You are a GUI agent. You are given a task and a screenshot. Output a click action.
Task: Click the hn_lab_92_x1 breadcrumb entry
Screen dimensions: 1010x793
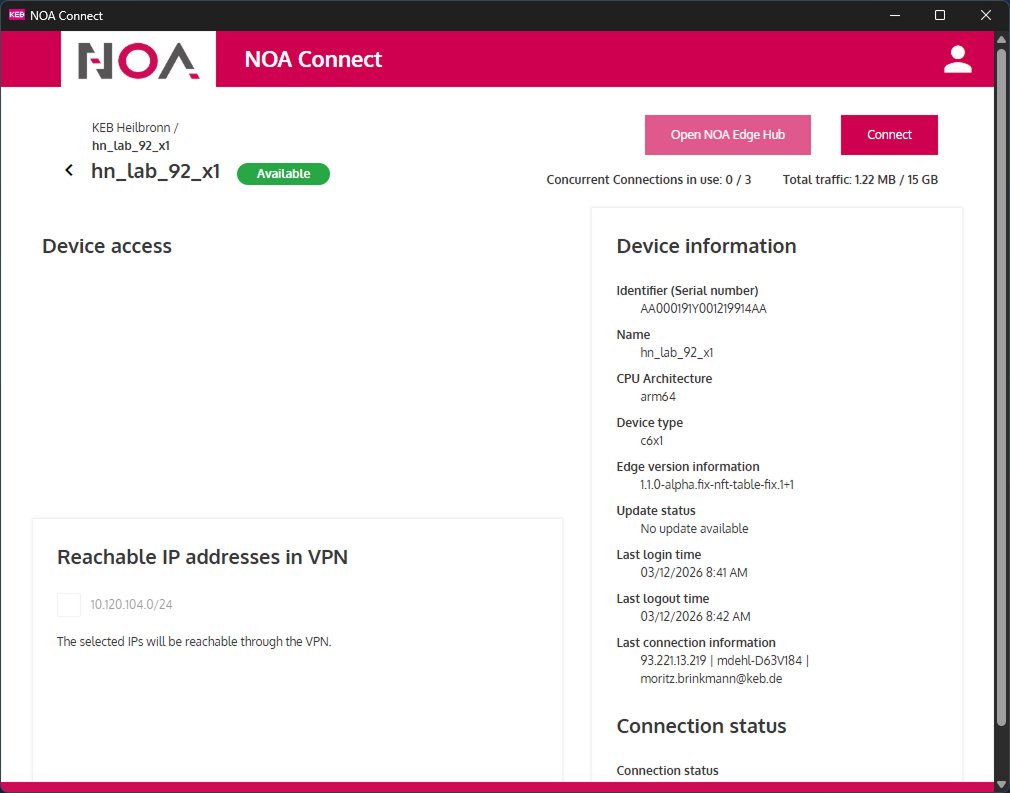pos(130,146)
